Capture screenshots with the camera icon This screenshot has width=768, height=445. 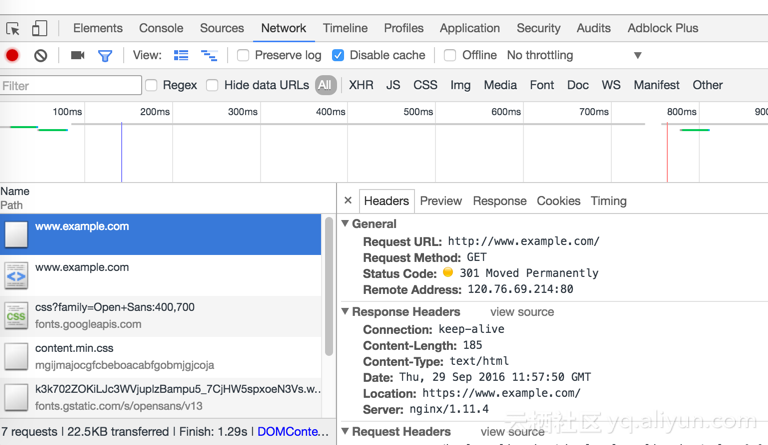77,55
